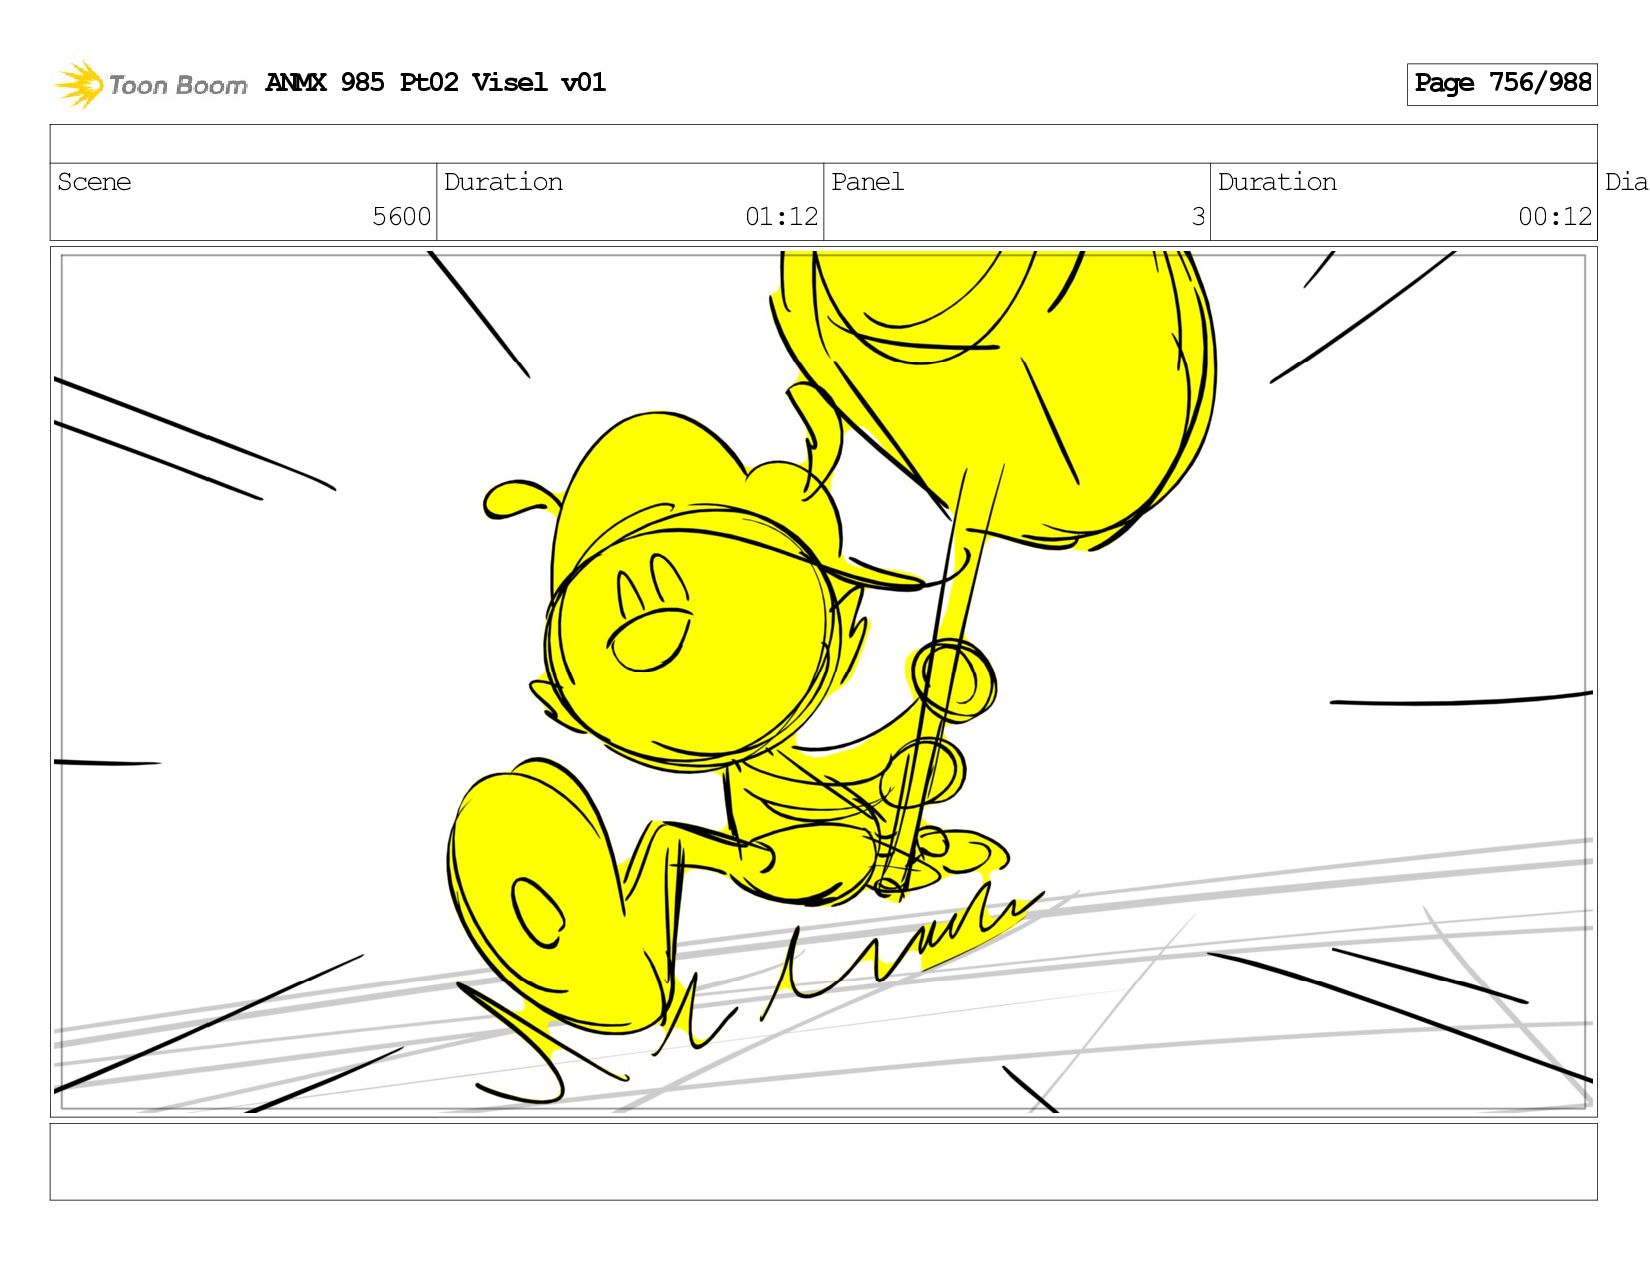Select the first Duration label

coord(503,182)
